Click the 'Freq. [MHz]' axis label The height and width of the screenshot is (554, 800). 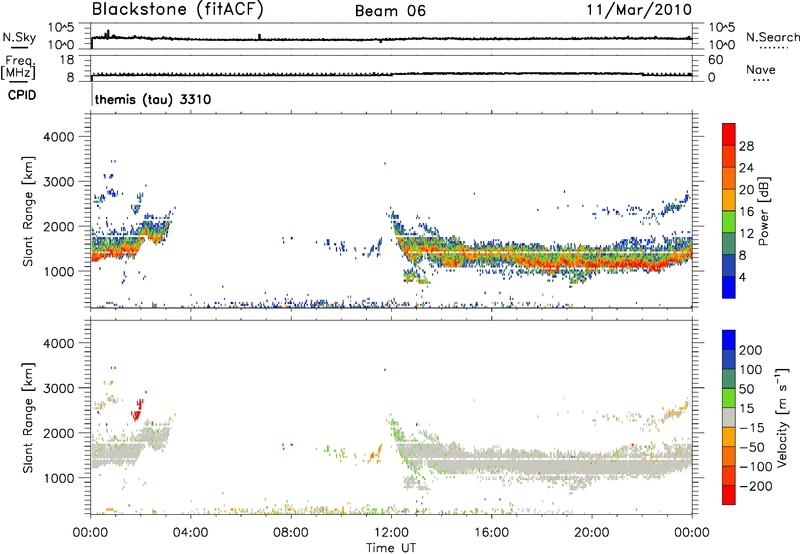click(18, 67)
